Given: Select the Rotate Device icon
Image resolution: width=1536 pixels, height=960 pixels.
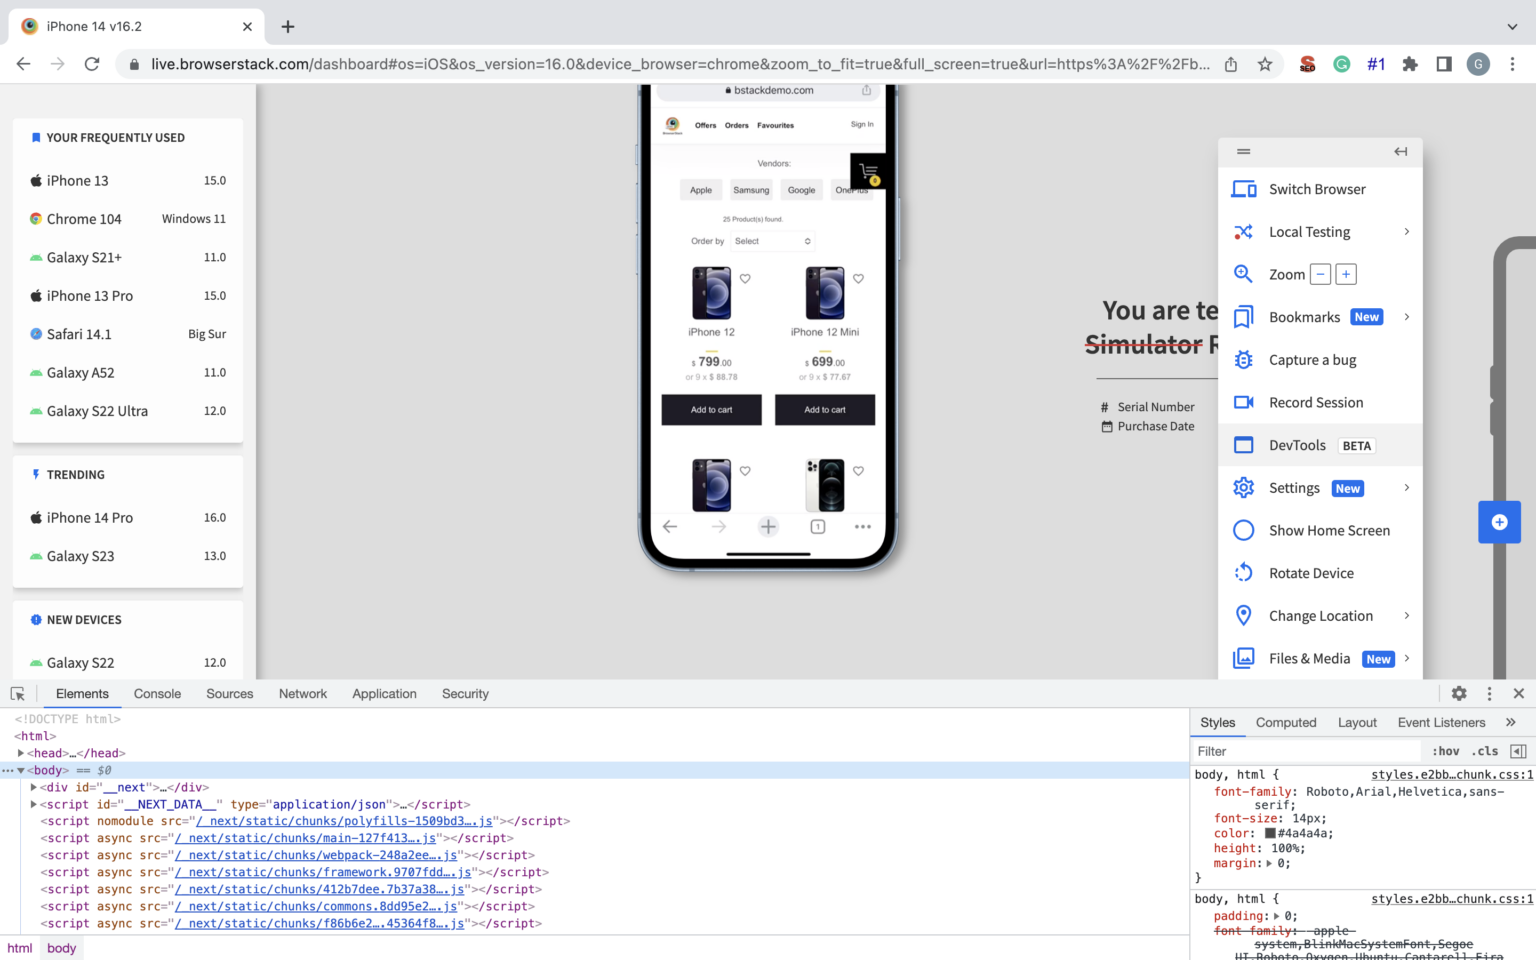Looking at the screenshot, I should click(1243, 572).
